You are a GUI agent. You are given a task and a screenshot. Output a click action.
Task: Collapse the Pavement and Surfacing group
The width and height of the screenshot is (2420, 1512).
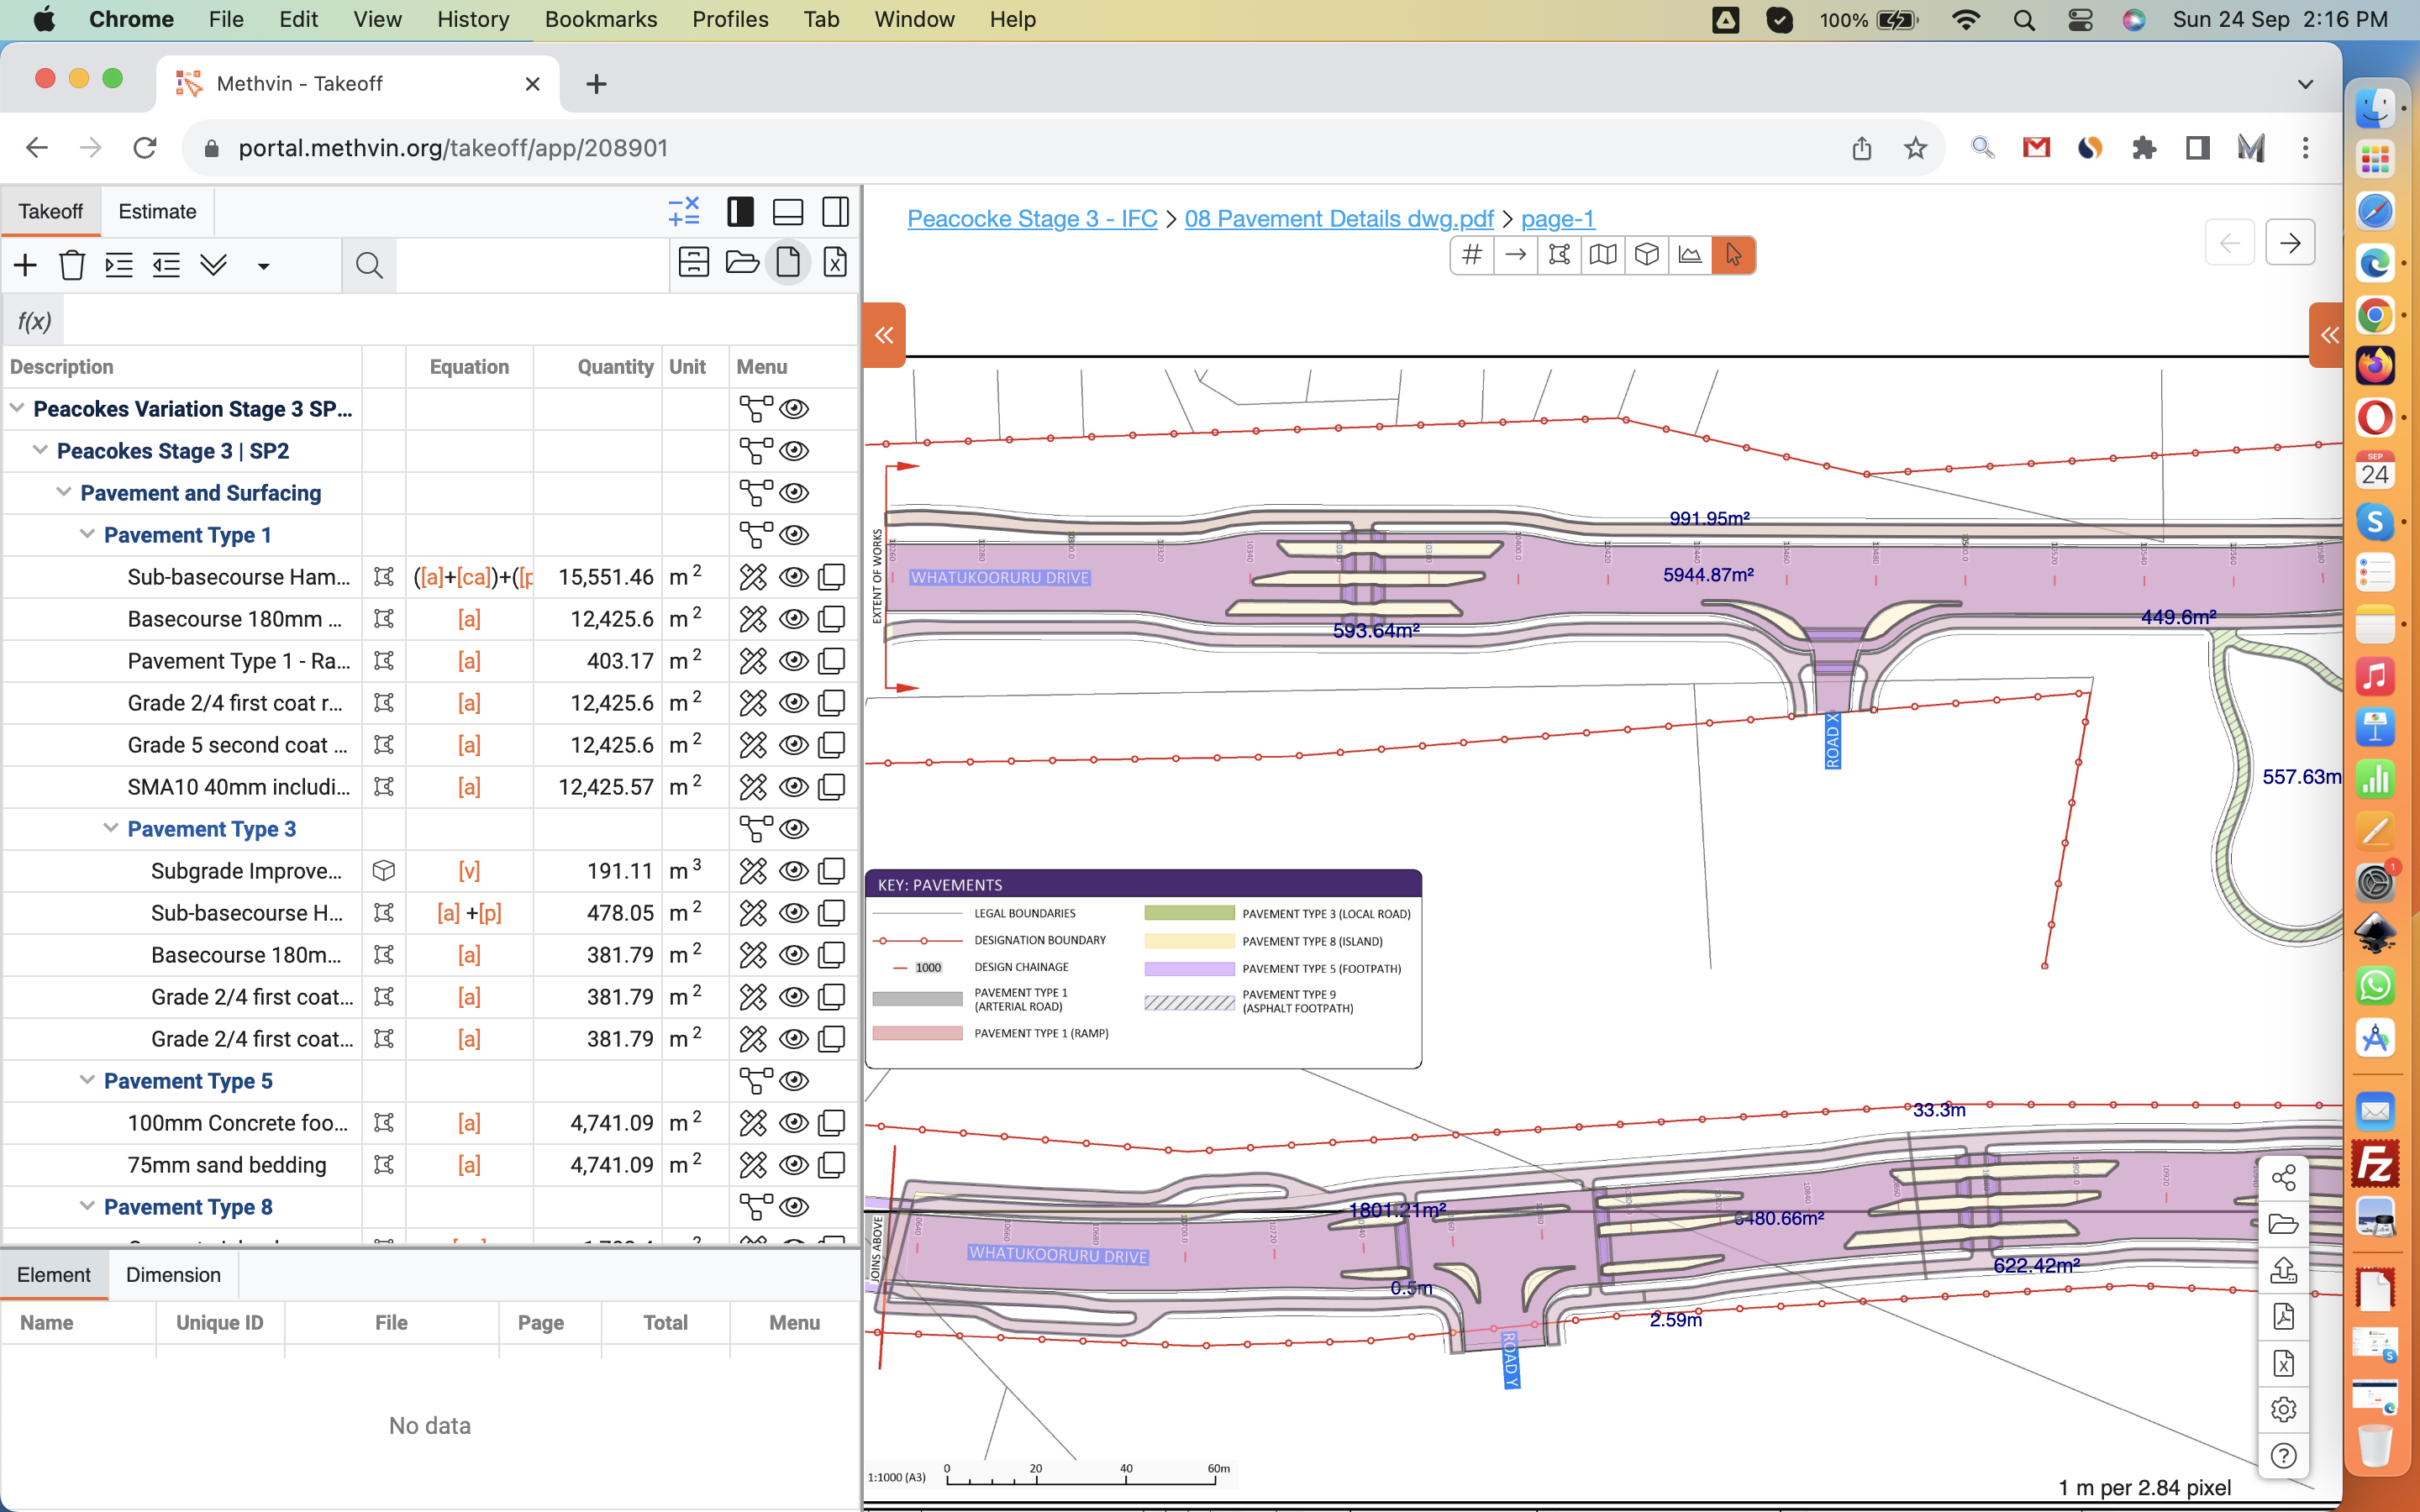pos(64,493)
